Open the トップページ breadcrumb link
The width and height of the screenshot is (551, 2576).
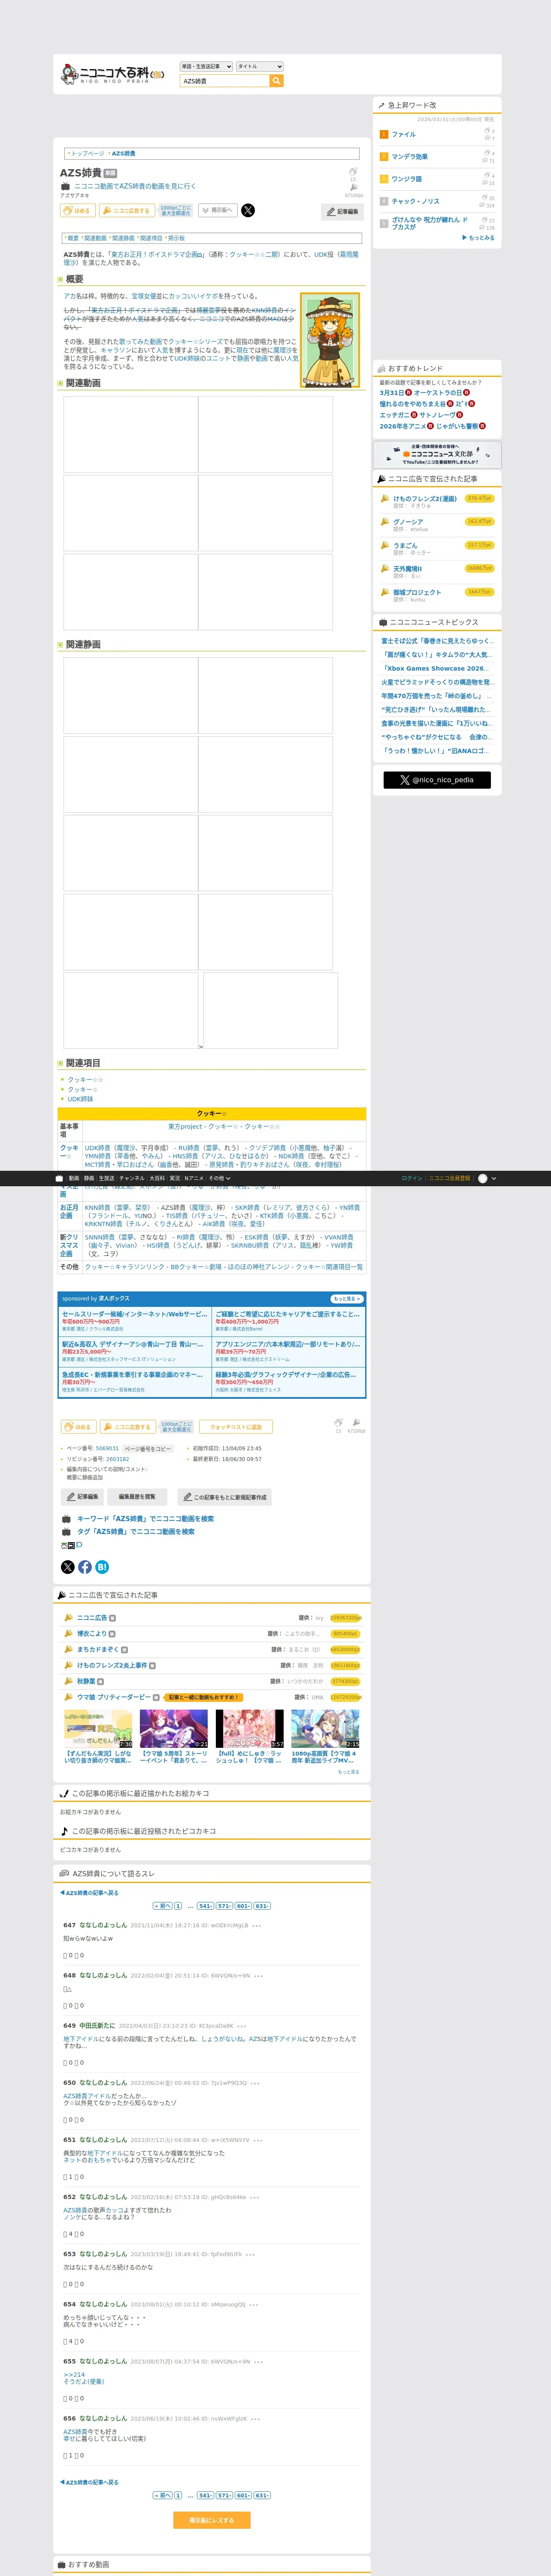pyautogui.click(x=87, y=154)
